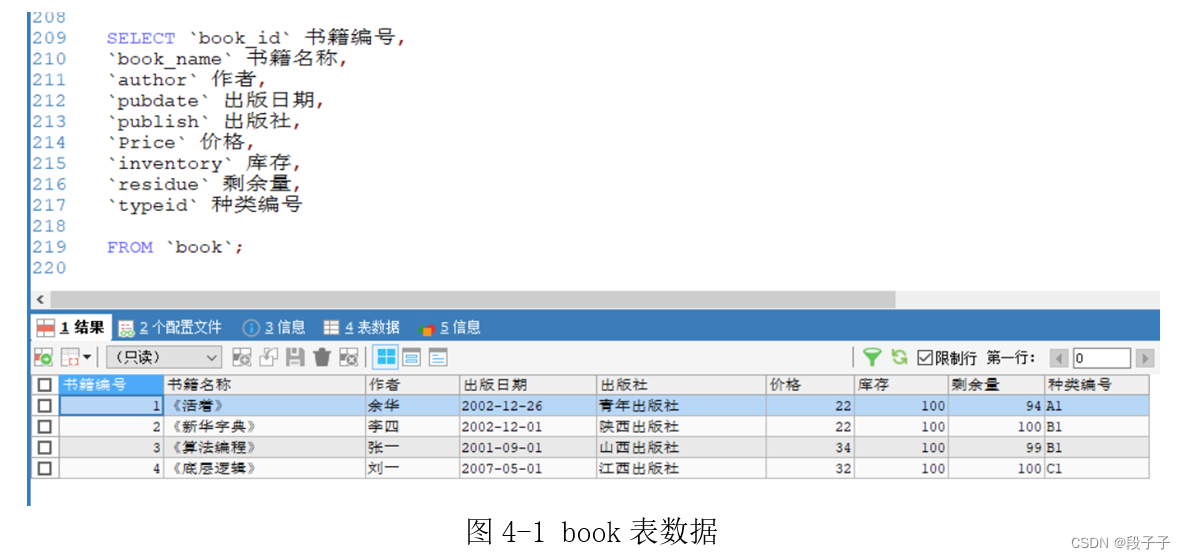Viewport: 1186px width, 559px height.
Task: Toggle the 限制行 checkbox
Action: click(924, 358)
